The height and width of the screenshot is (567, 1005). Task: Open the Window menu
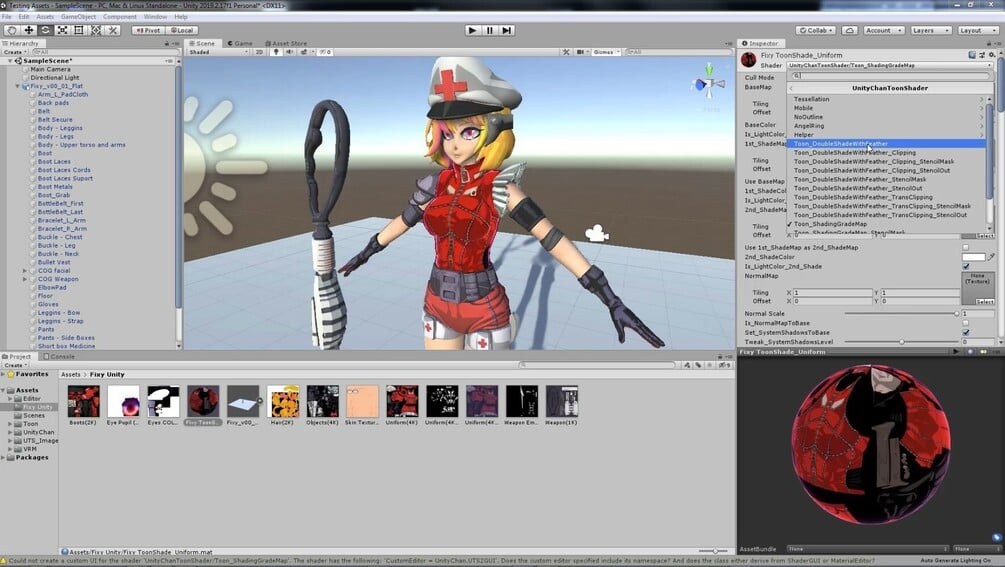coord(155,17)
